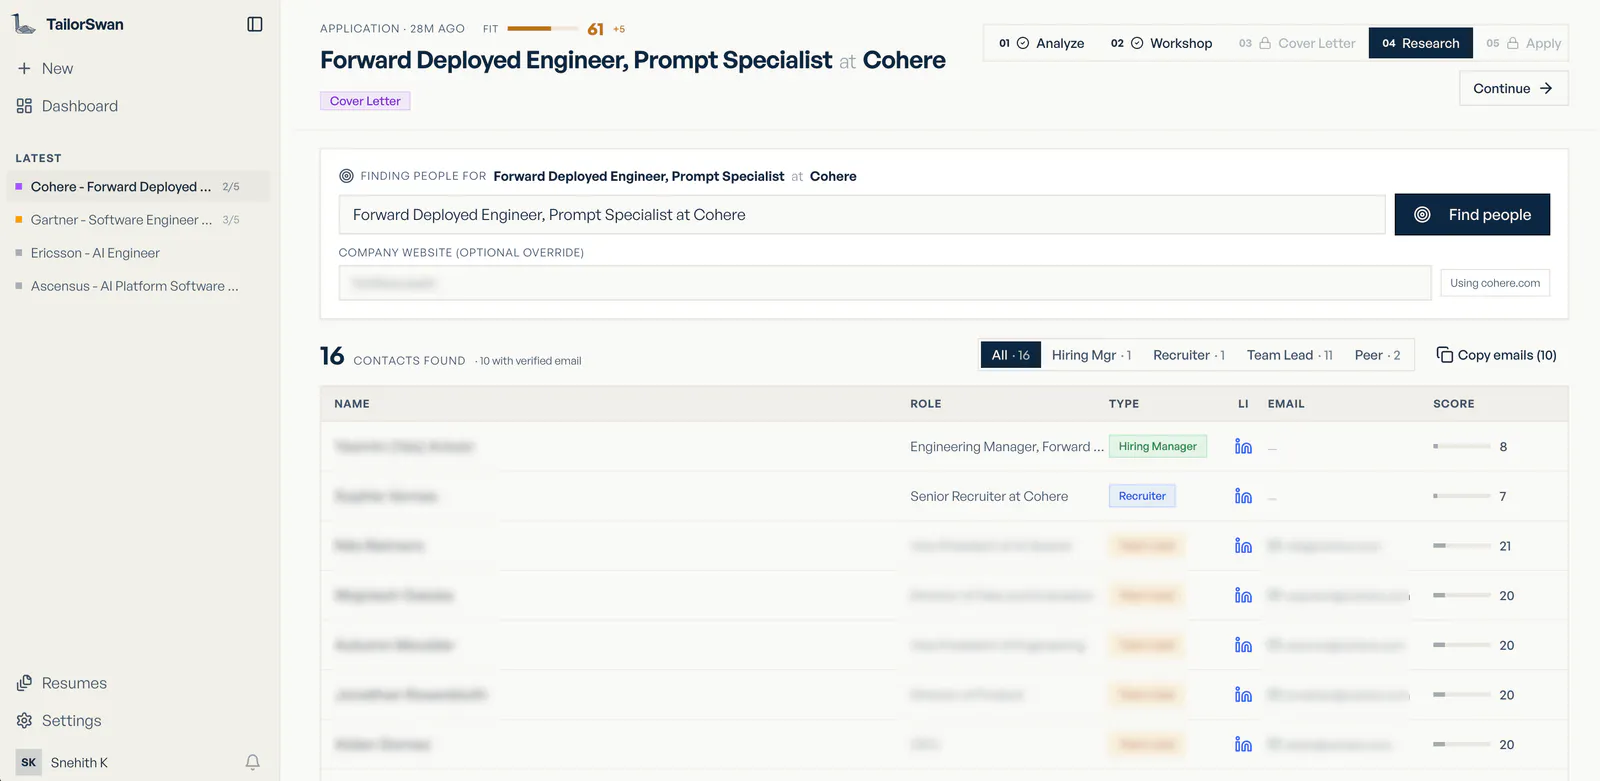Click the score bar showing 7
Screen dimensions: 1600x781
[1462, 496]
